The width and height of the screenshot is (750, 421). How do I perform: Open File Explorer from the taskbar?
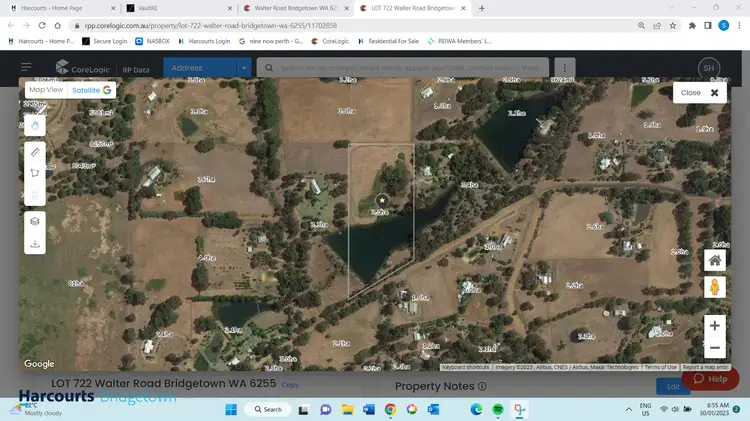pos(347,410)
